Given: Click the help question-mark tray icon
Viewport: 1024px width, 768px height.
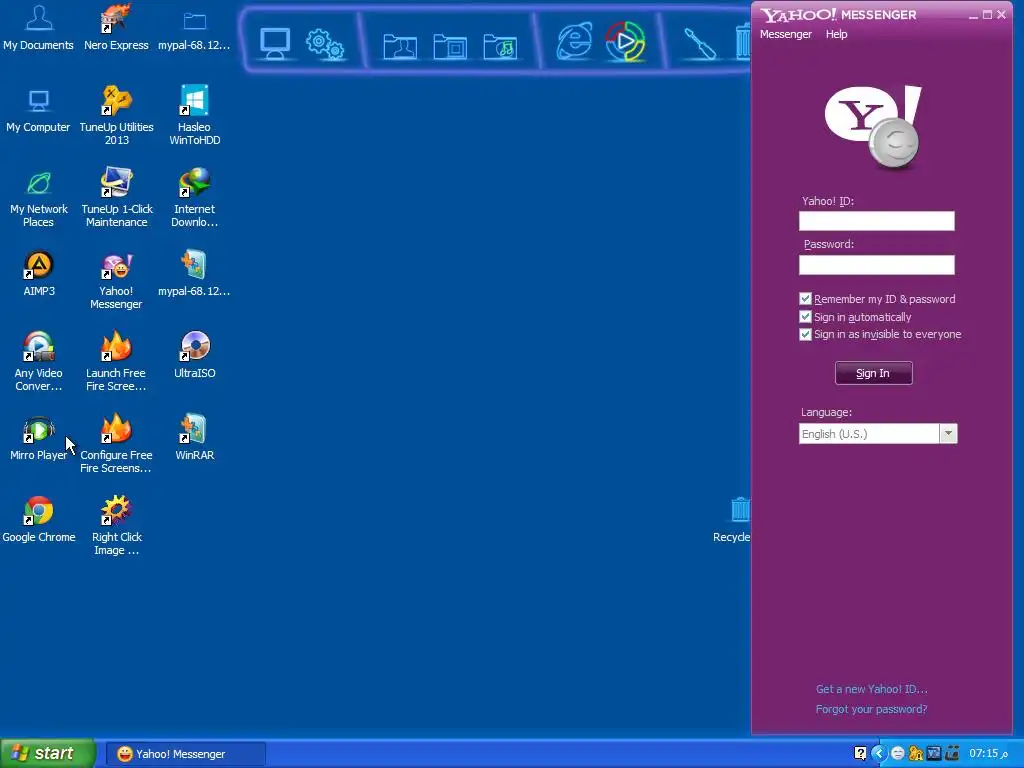Looking at the screenshot, I should click(861, 754).
